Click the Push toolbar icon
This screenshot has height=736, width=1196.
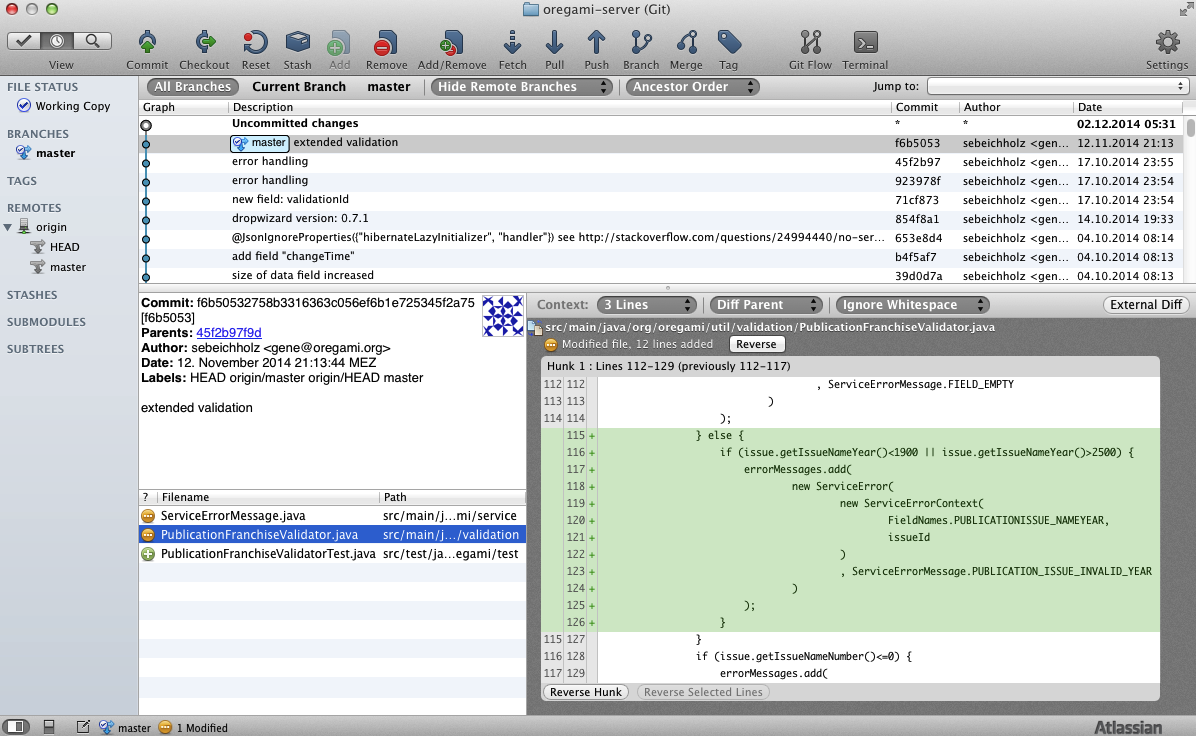[596, 43]
